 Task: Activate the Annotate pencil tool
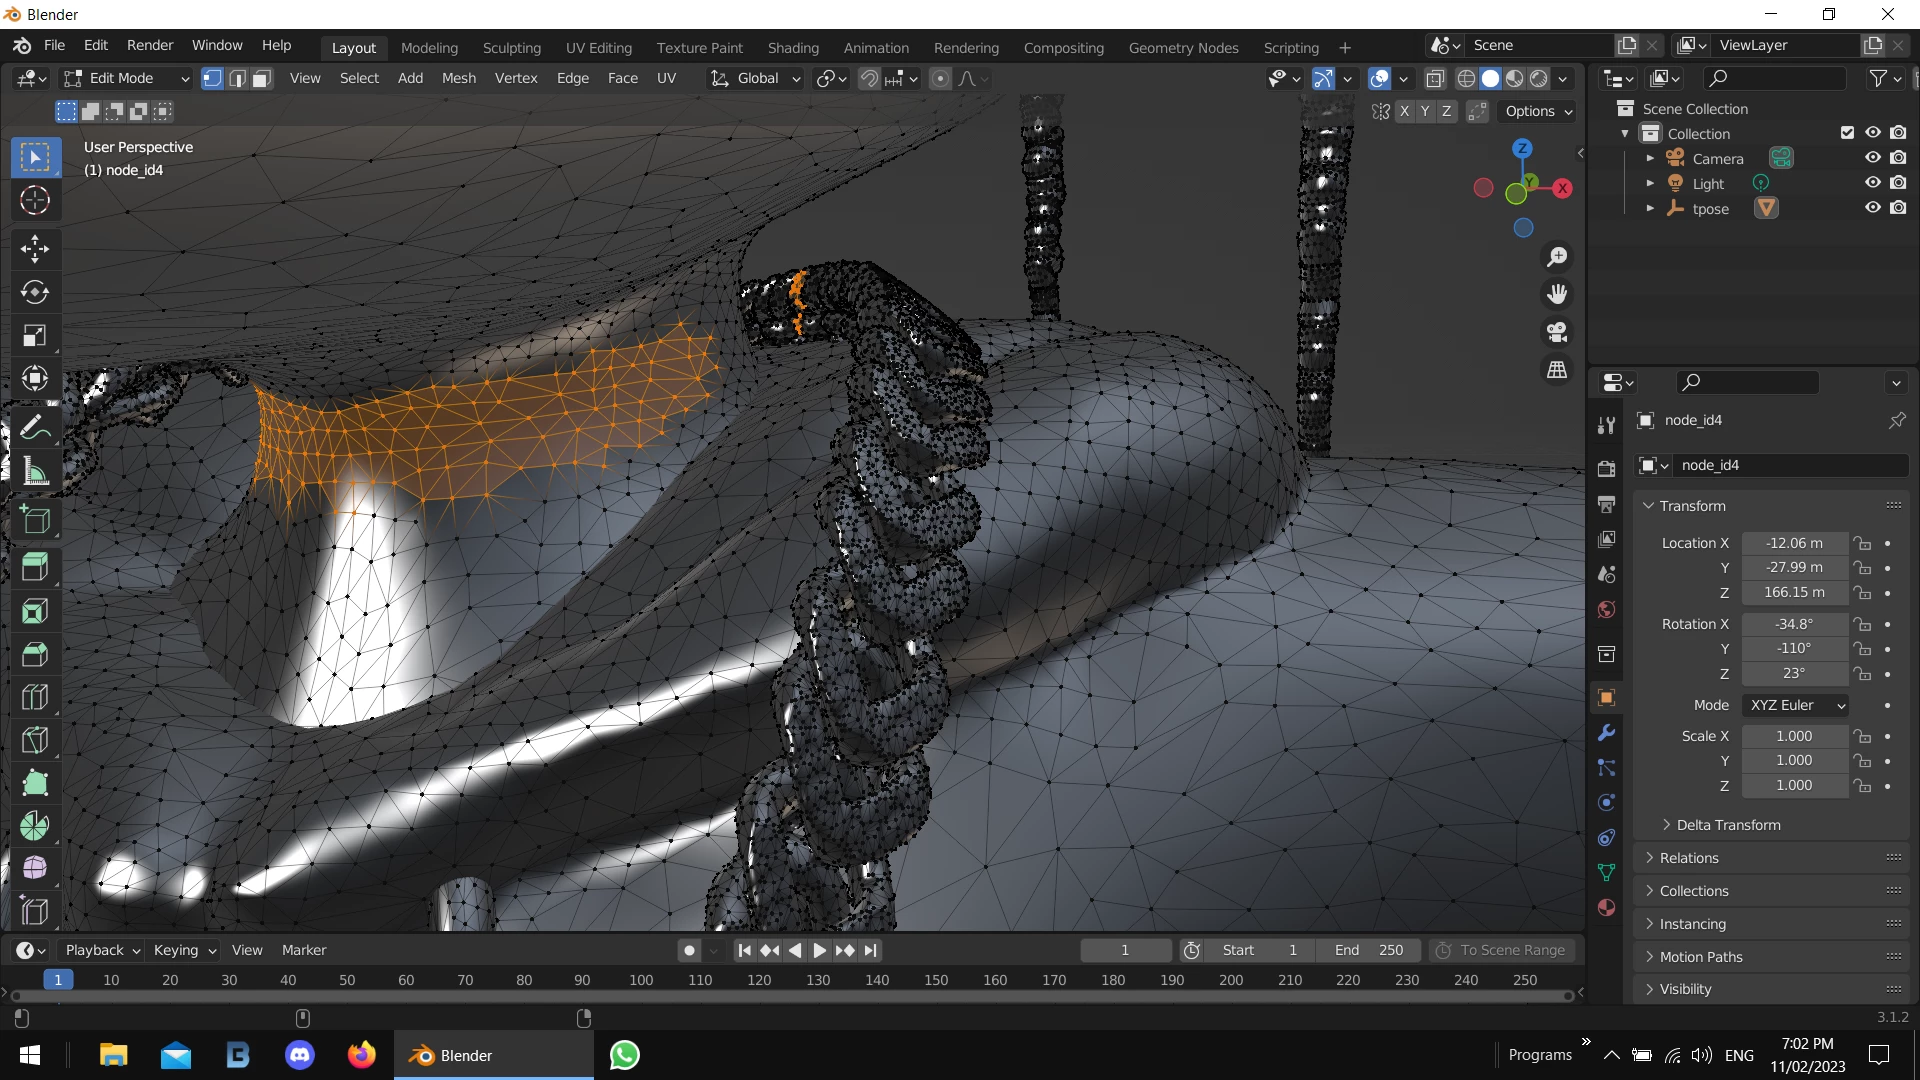[x=35, y=428]
